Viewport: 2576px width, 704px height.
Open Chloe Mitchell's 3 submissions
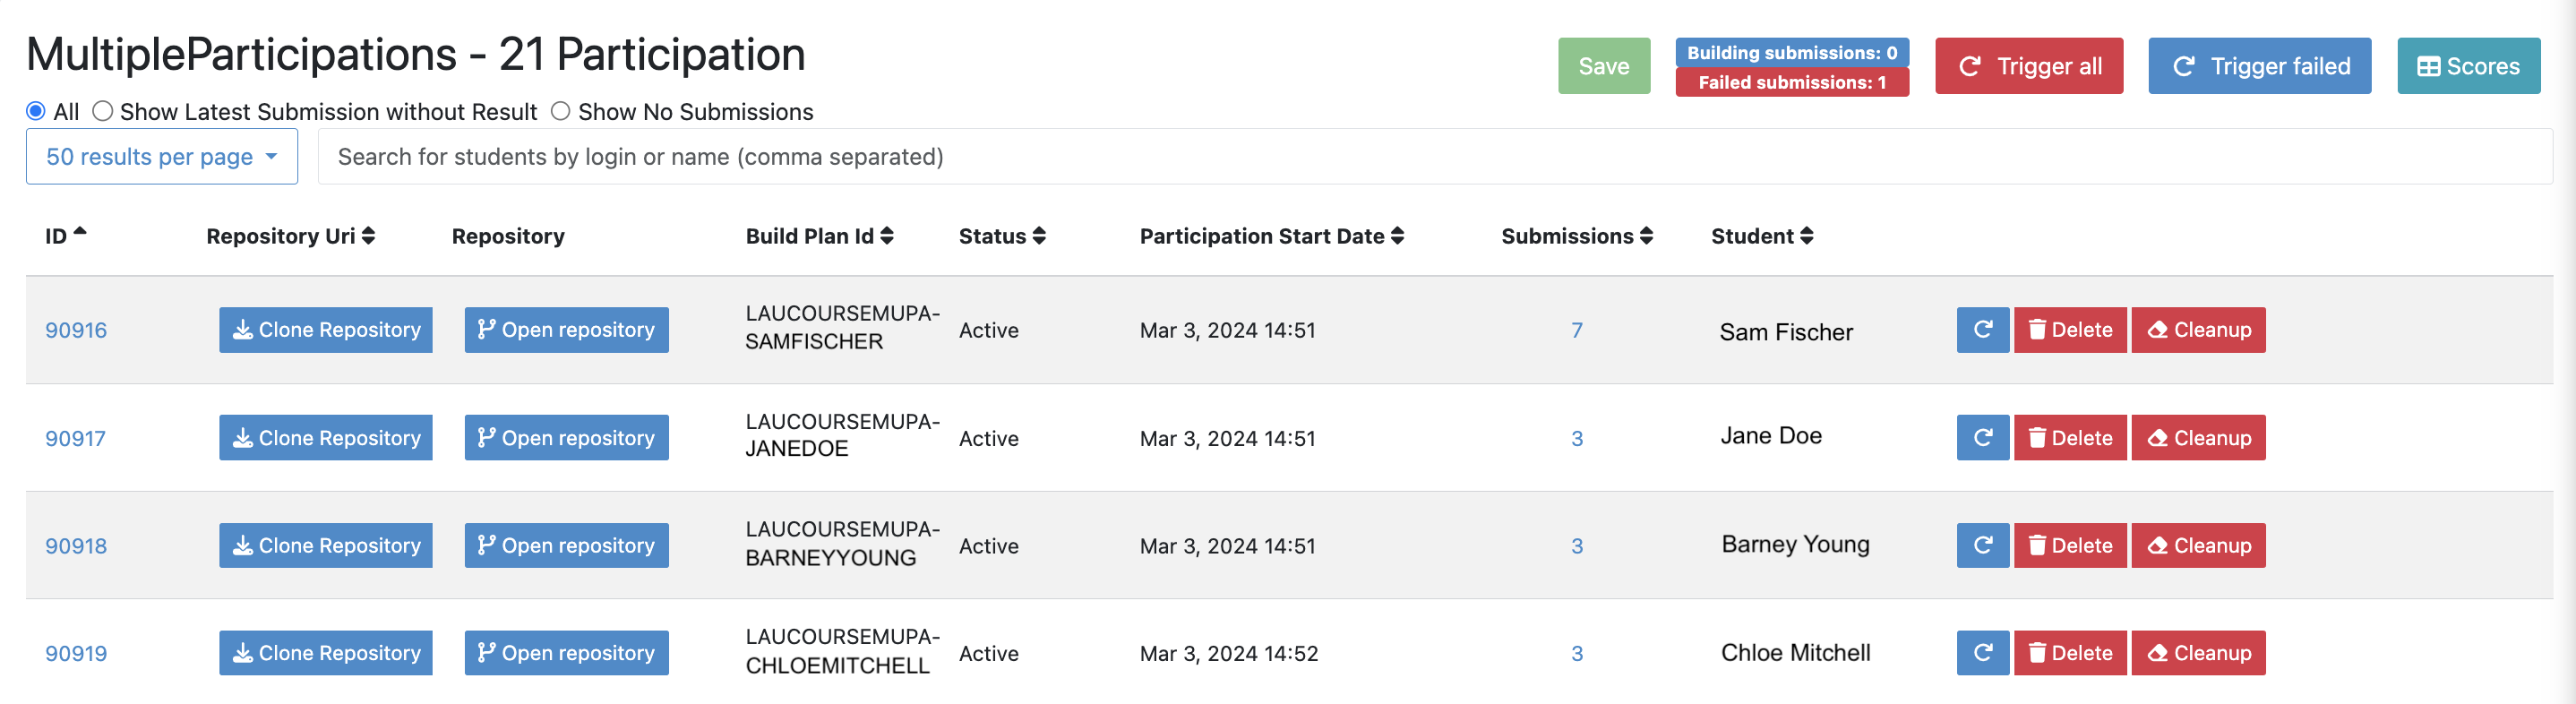pyautogui.click(x=1576, y=653)
